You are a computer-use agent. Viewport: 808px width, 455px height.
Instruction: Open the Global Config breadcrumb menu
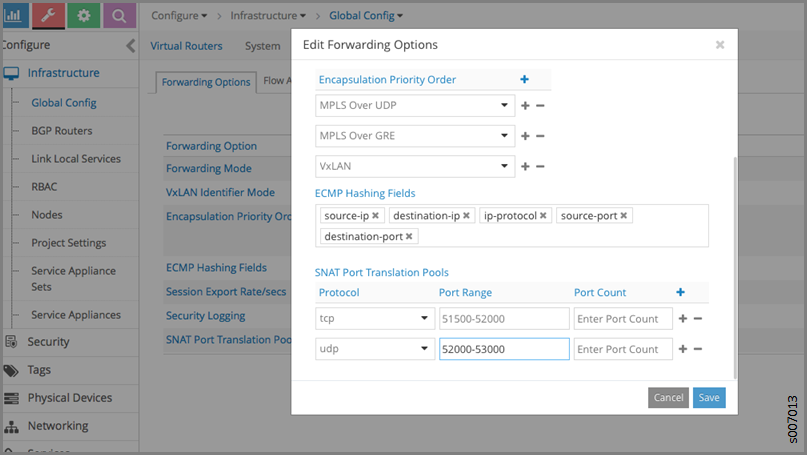coord(366,15)
